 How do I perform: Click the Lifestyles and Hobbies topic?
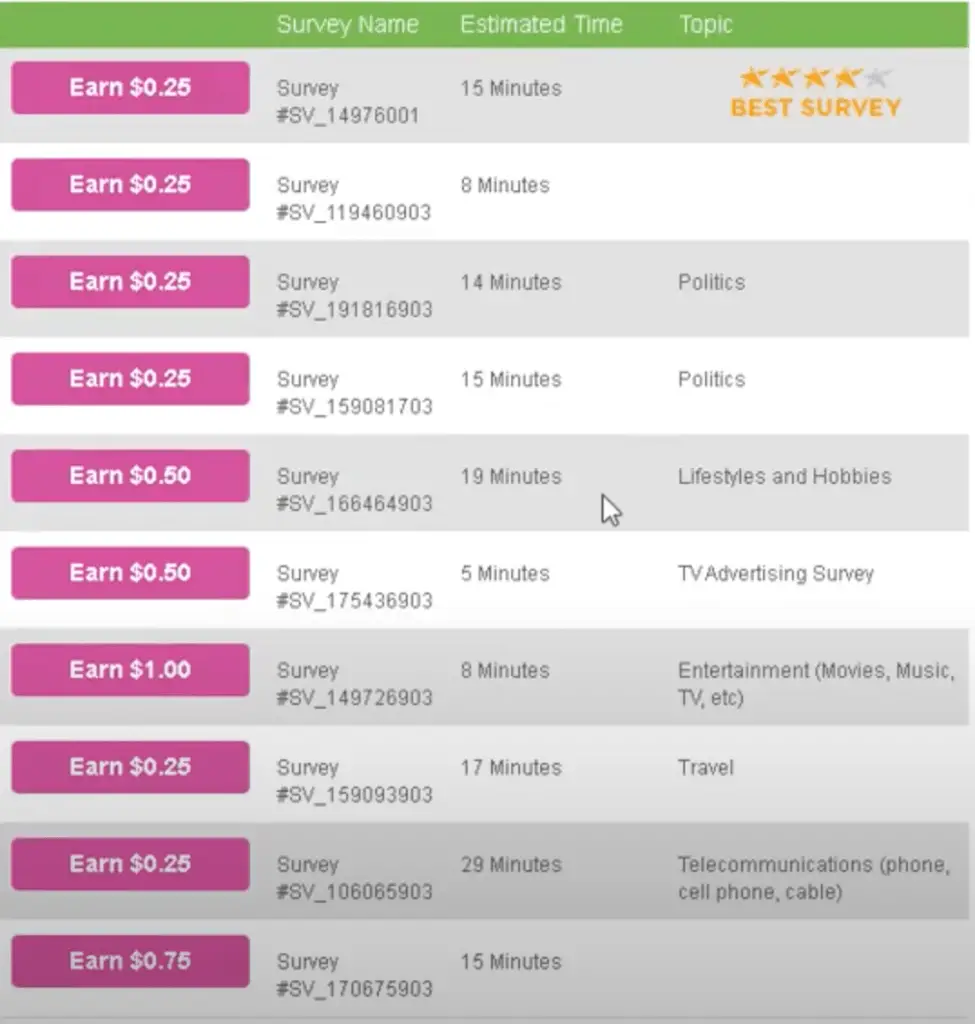784,476
